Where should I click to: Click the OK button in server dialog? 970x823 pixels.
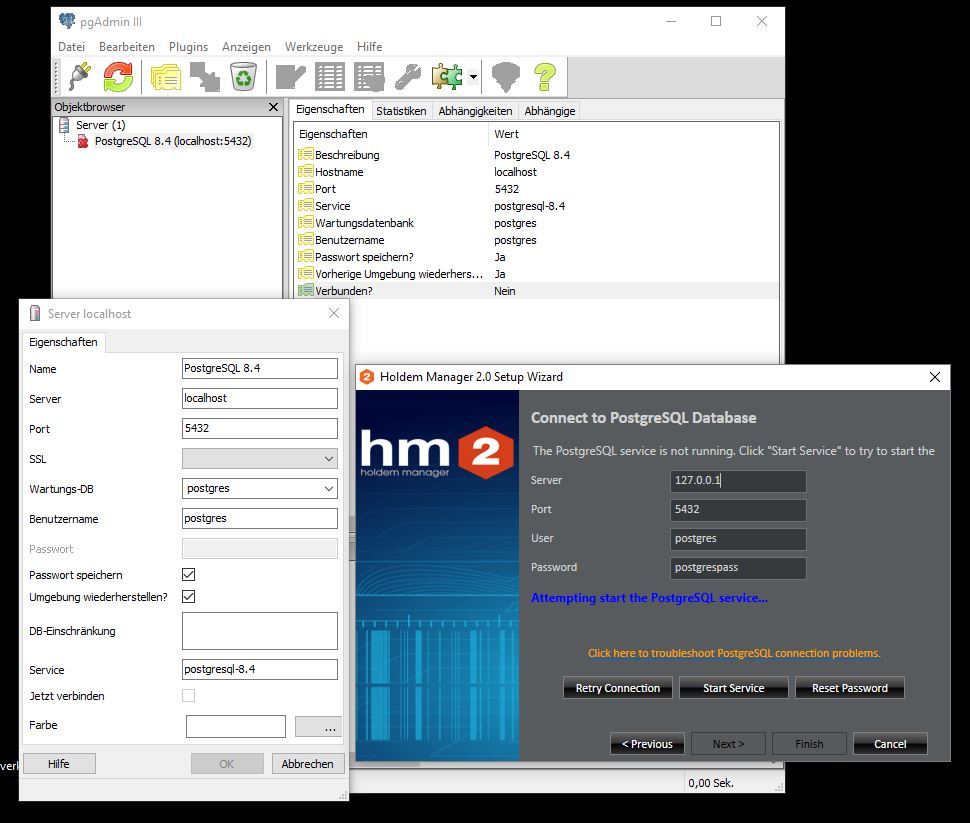tap(227, 764)
